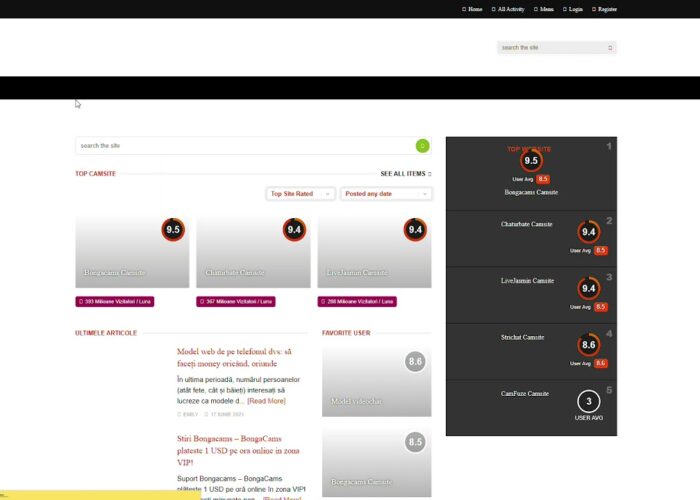
Task: Open CamFuze Camsite in sidebar ranking
Action: click(x=525, y=394)
